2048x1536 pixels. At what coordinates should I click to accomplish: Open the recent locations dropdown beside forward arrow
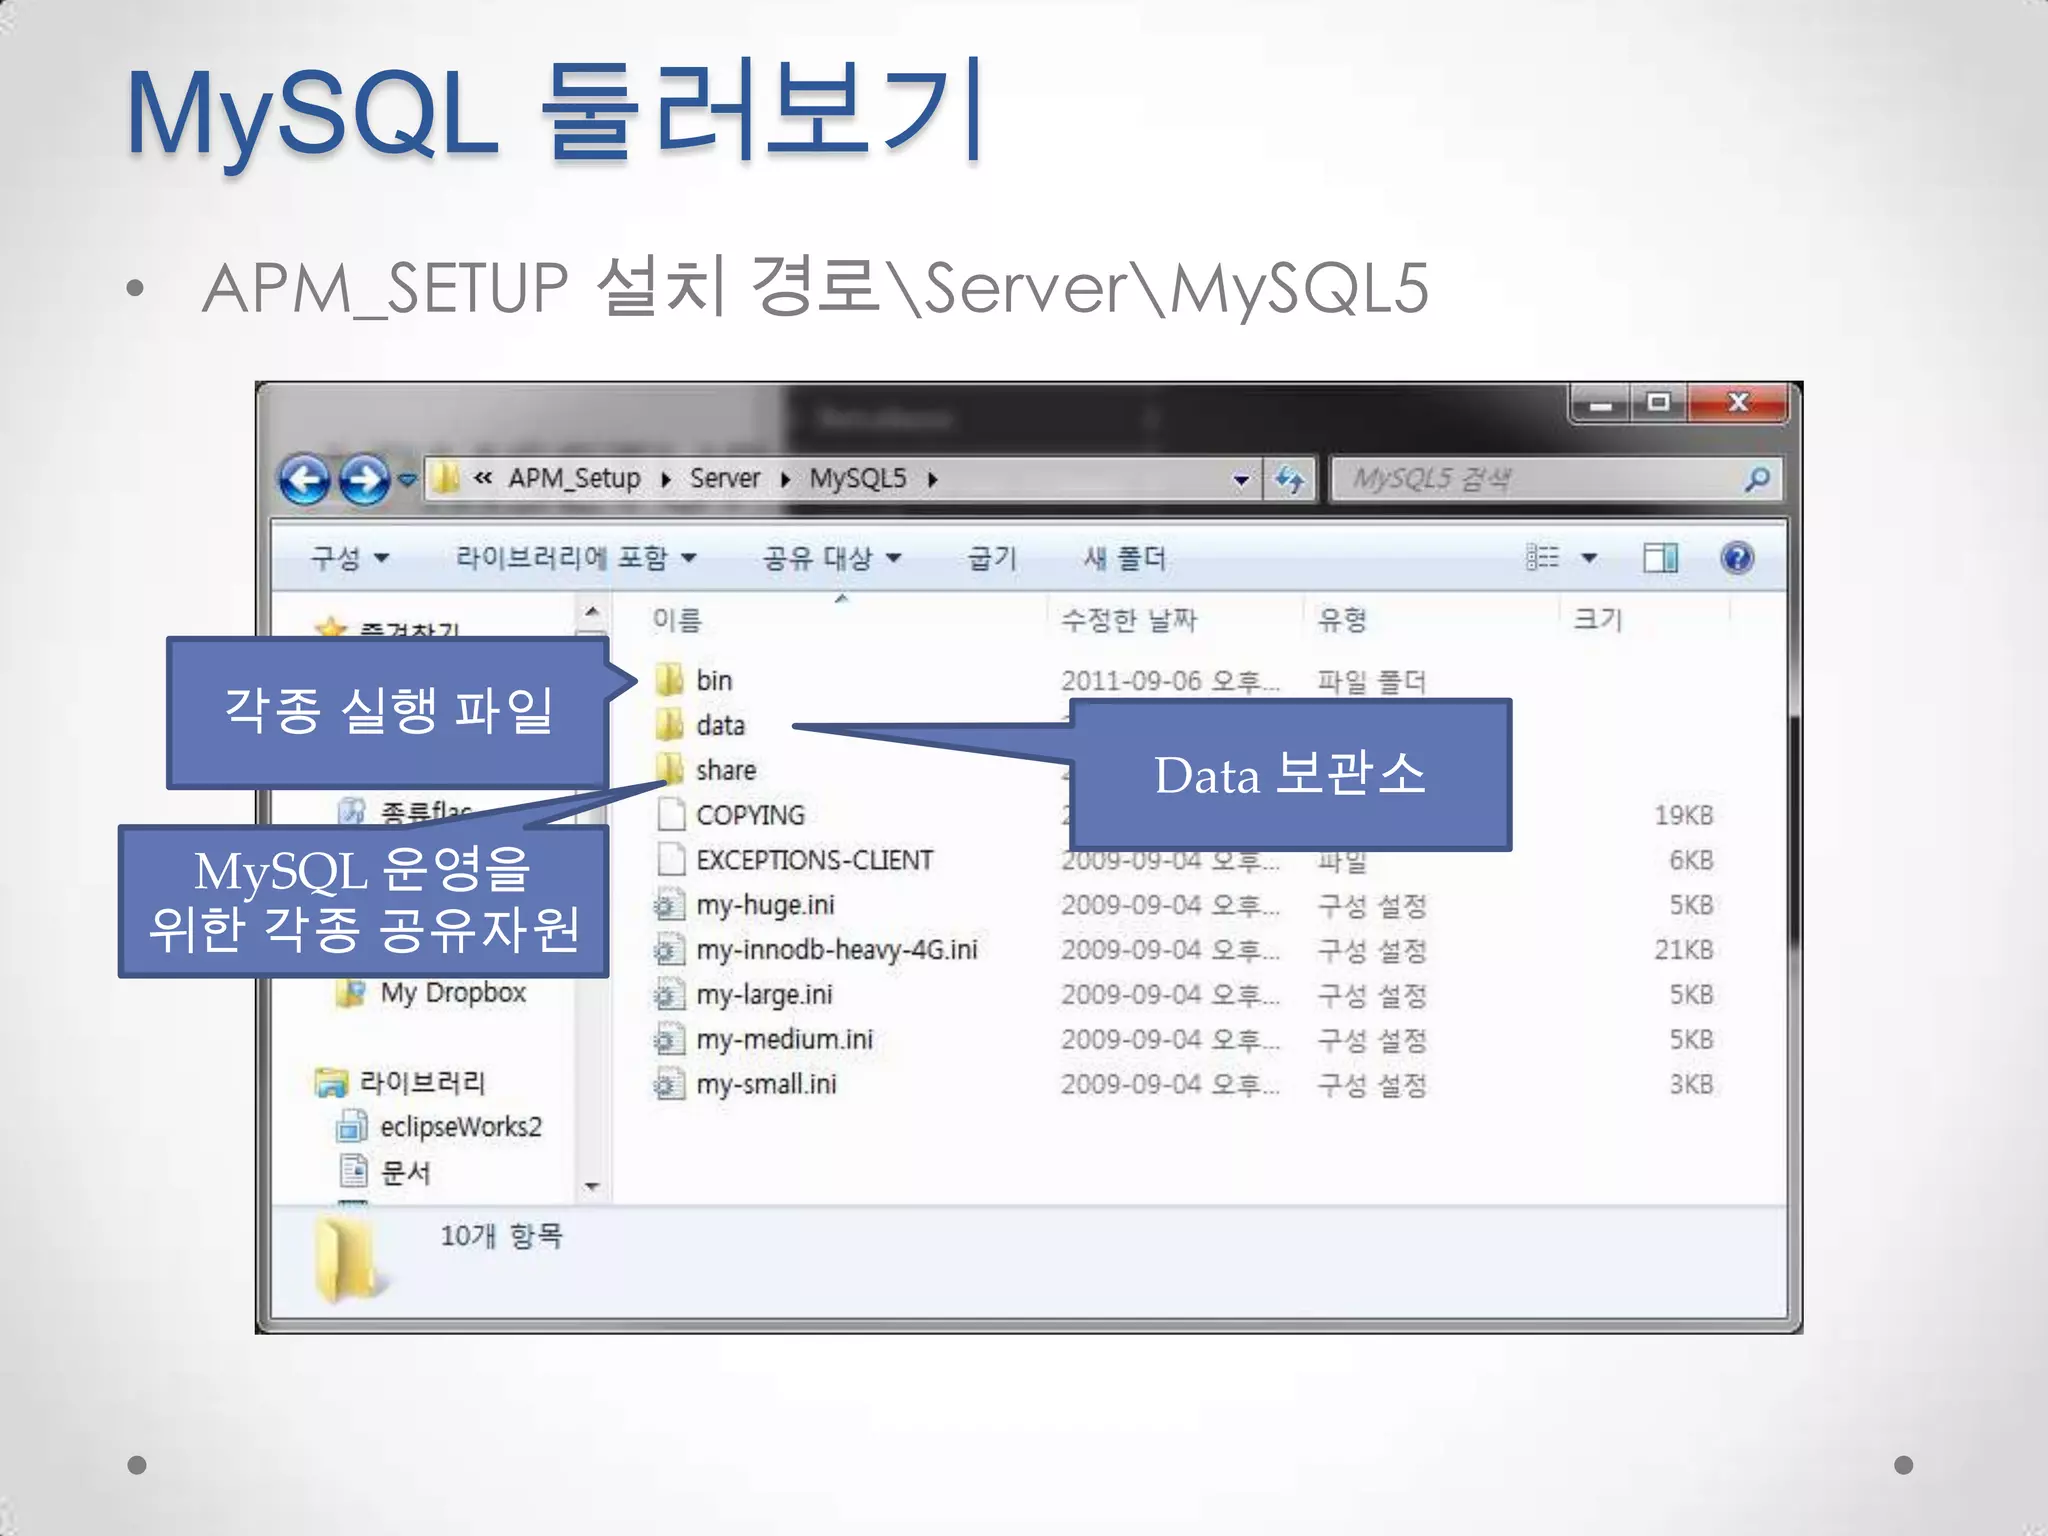click(407, 480)
